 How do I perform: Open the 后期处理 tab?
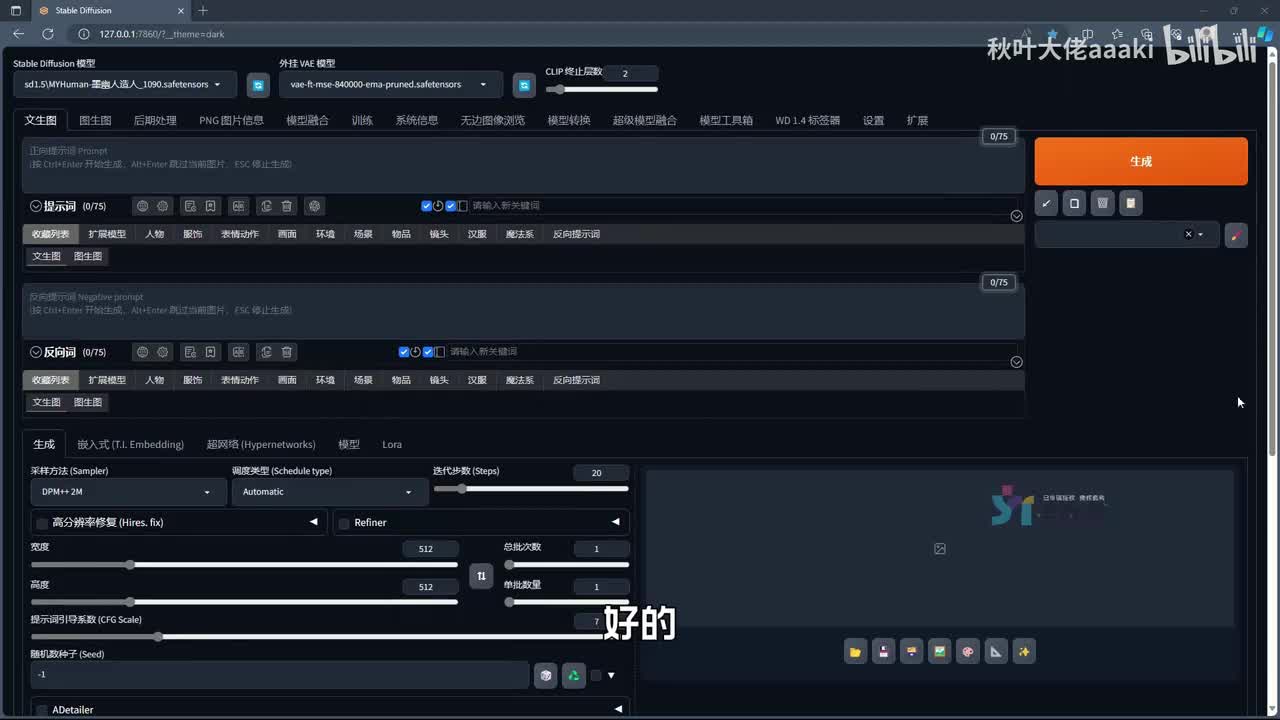(x=155, y=120)
